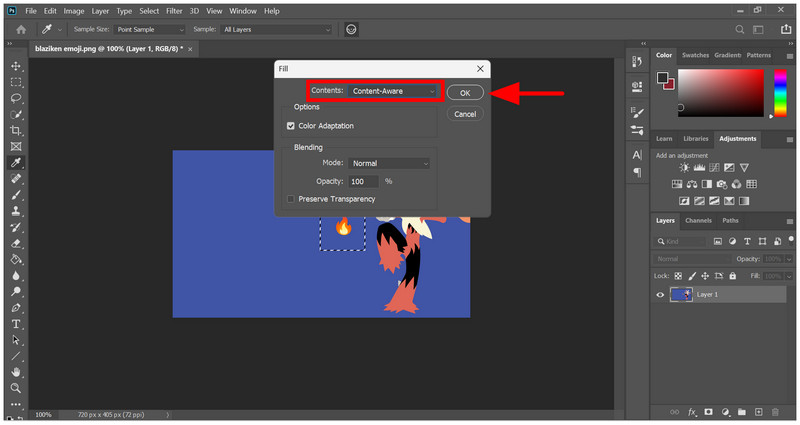Image resolution: width=800 pixels, height=425 pixels.
Task: Click the Add layer mask icon
Action: 708,412
